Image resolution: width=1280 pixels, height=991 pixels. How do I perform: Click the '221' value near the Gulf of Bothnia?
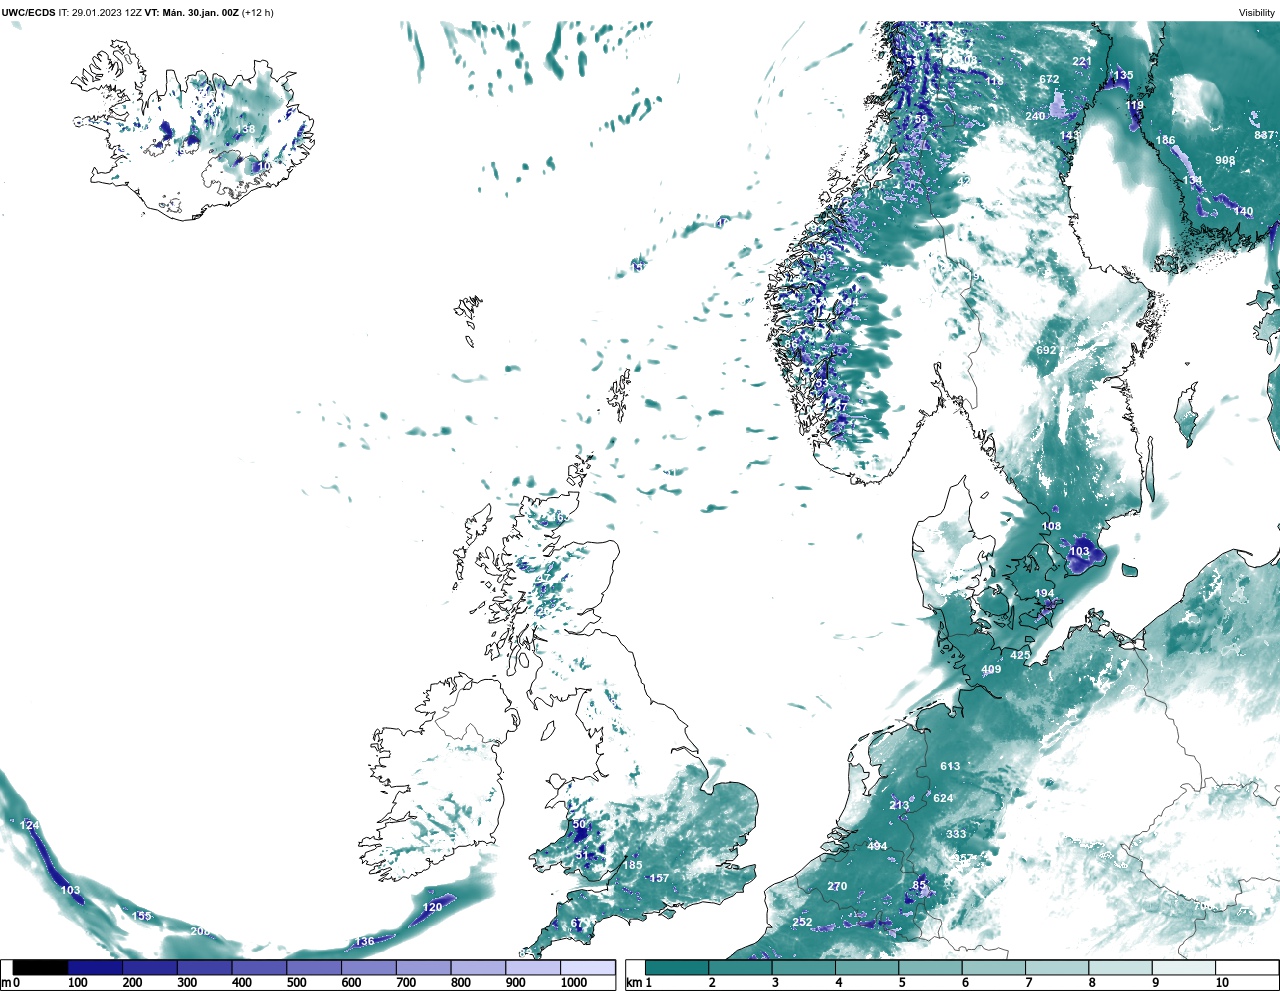(1082, 62)
